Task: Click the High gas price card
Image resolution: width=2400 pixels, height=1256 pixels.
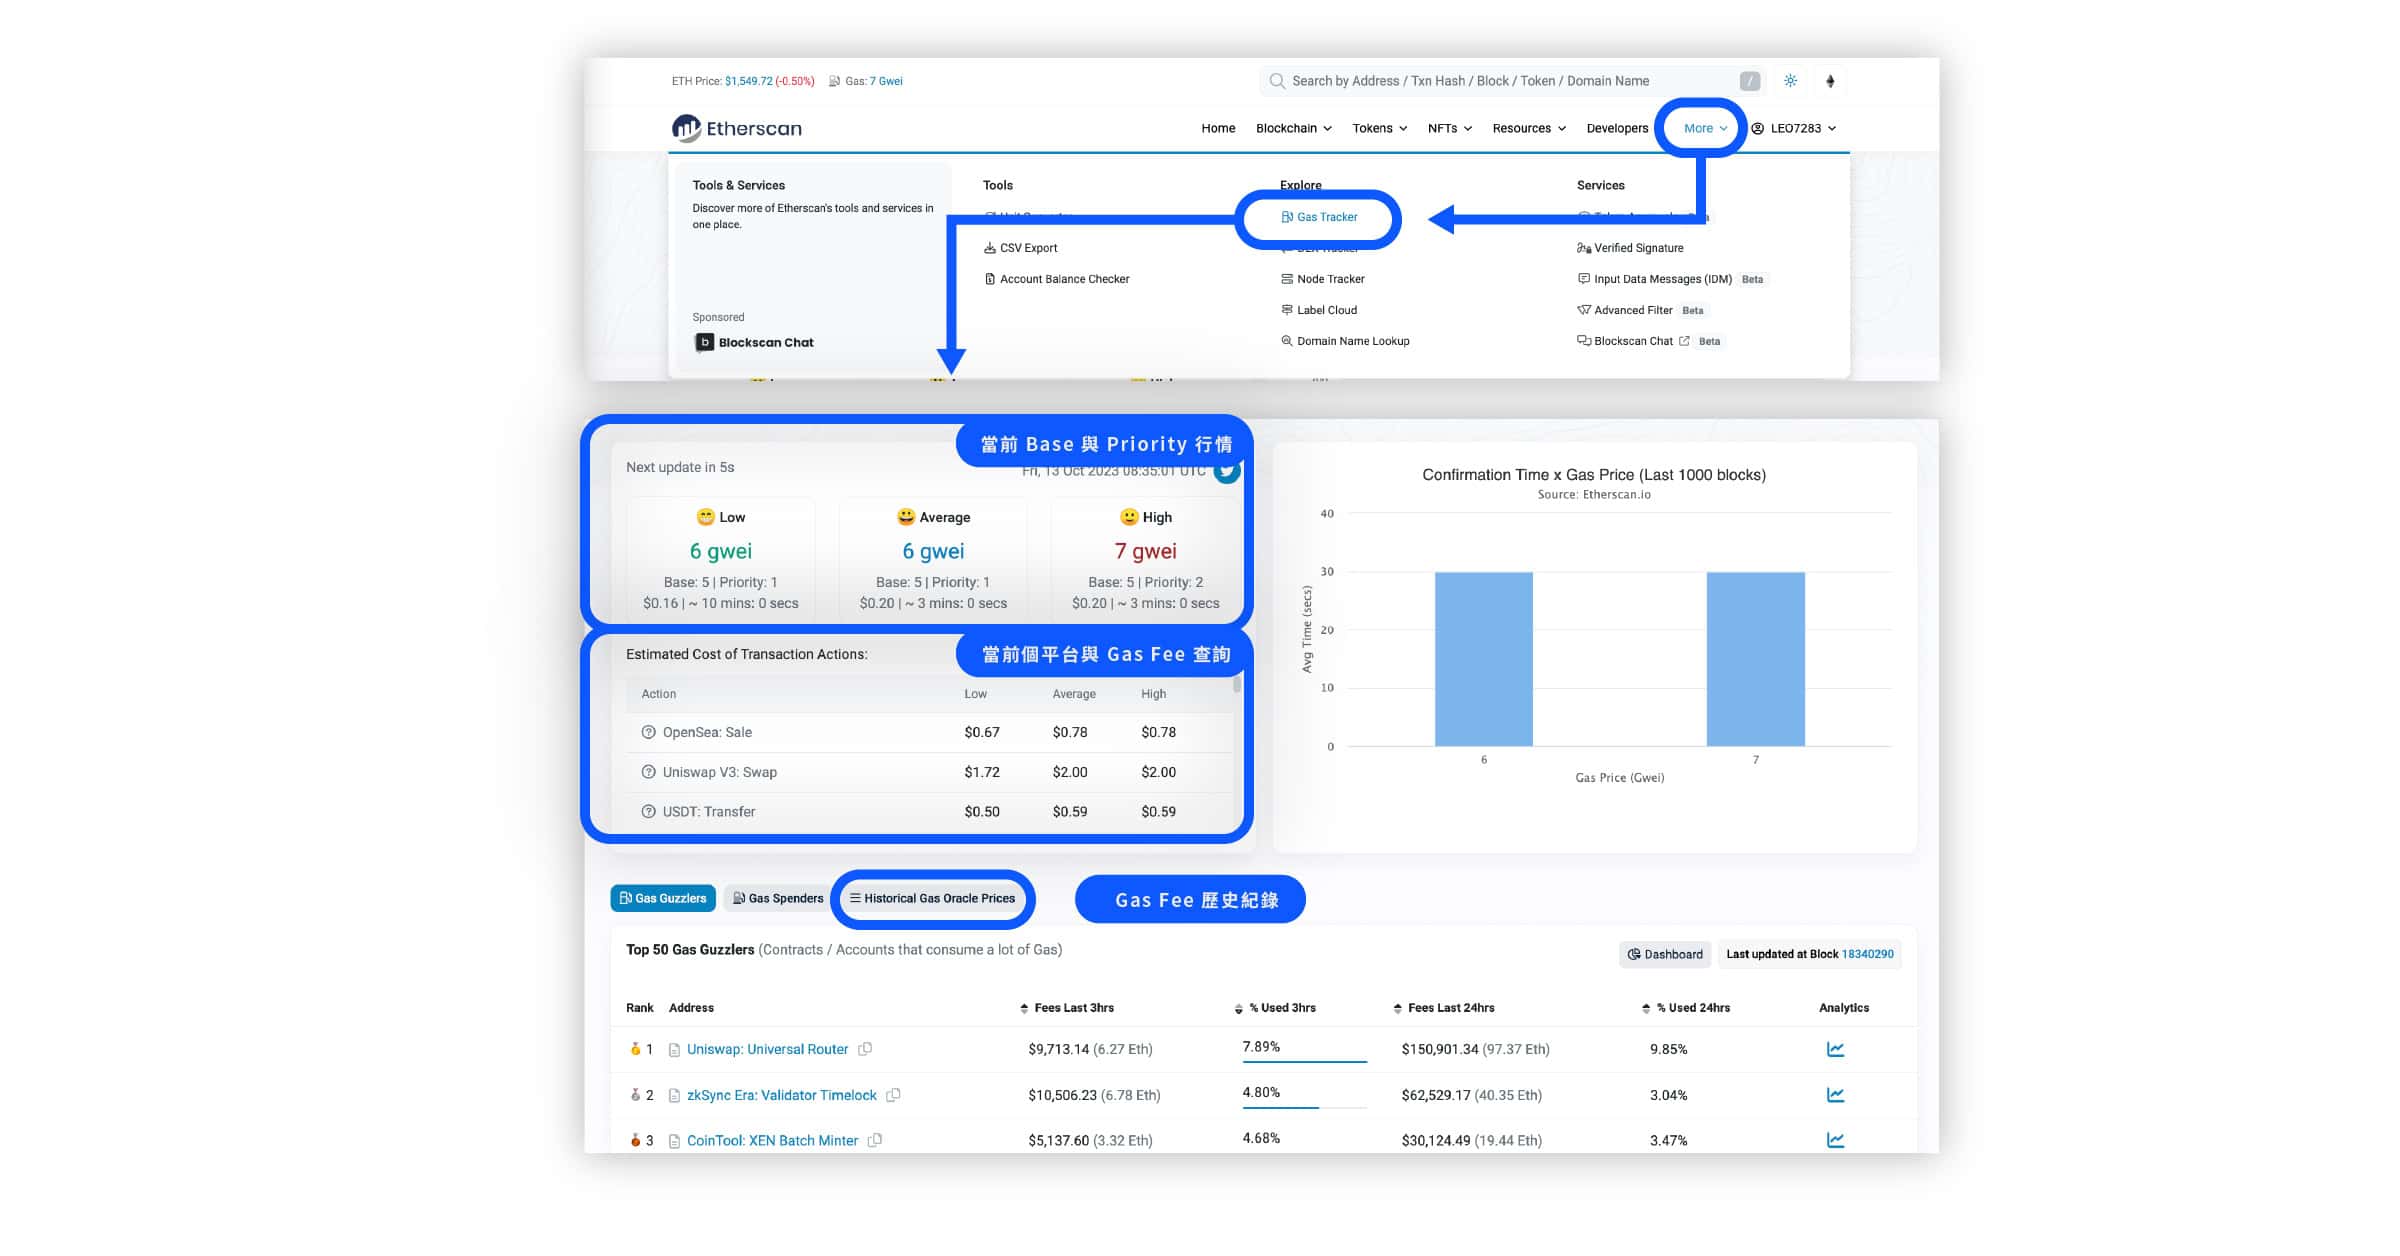Action: 1146,559
